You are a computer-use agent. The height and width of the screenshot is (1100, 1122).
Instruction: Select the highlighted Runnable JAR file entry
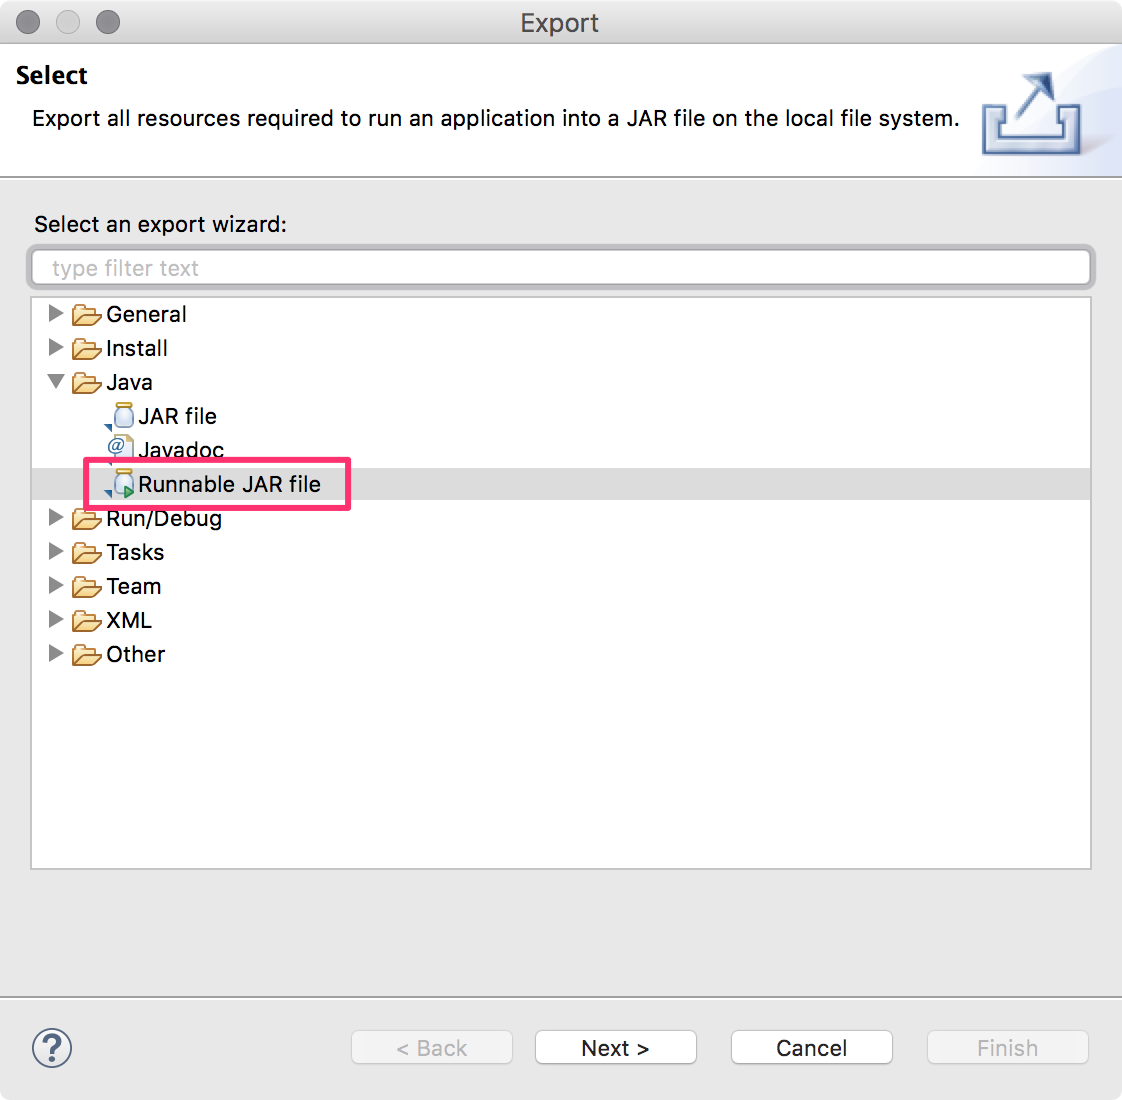click(230, 484)
